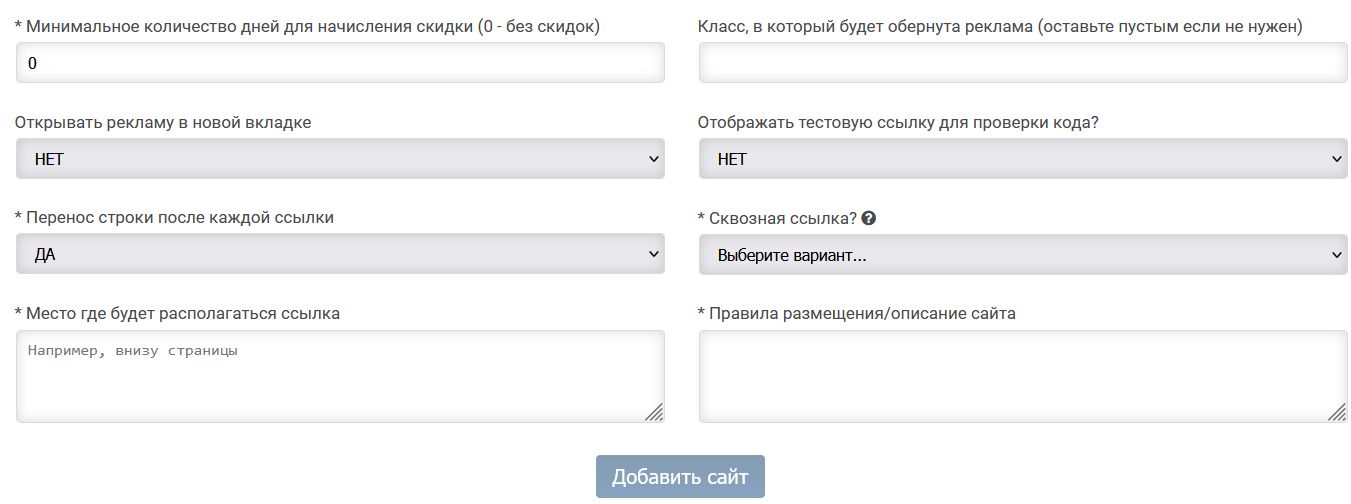Open the Перенос строки после каждой ссылки dropdown
Image resolution: width=1351 pixels, height=504 pixels.
pos(340,255)
